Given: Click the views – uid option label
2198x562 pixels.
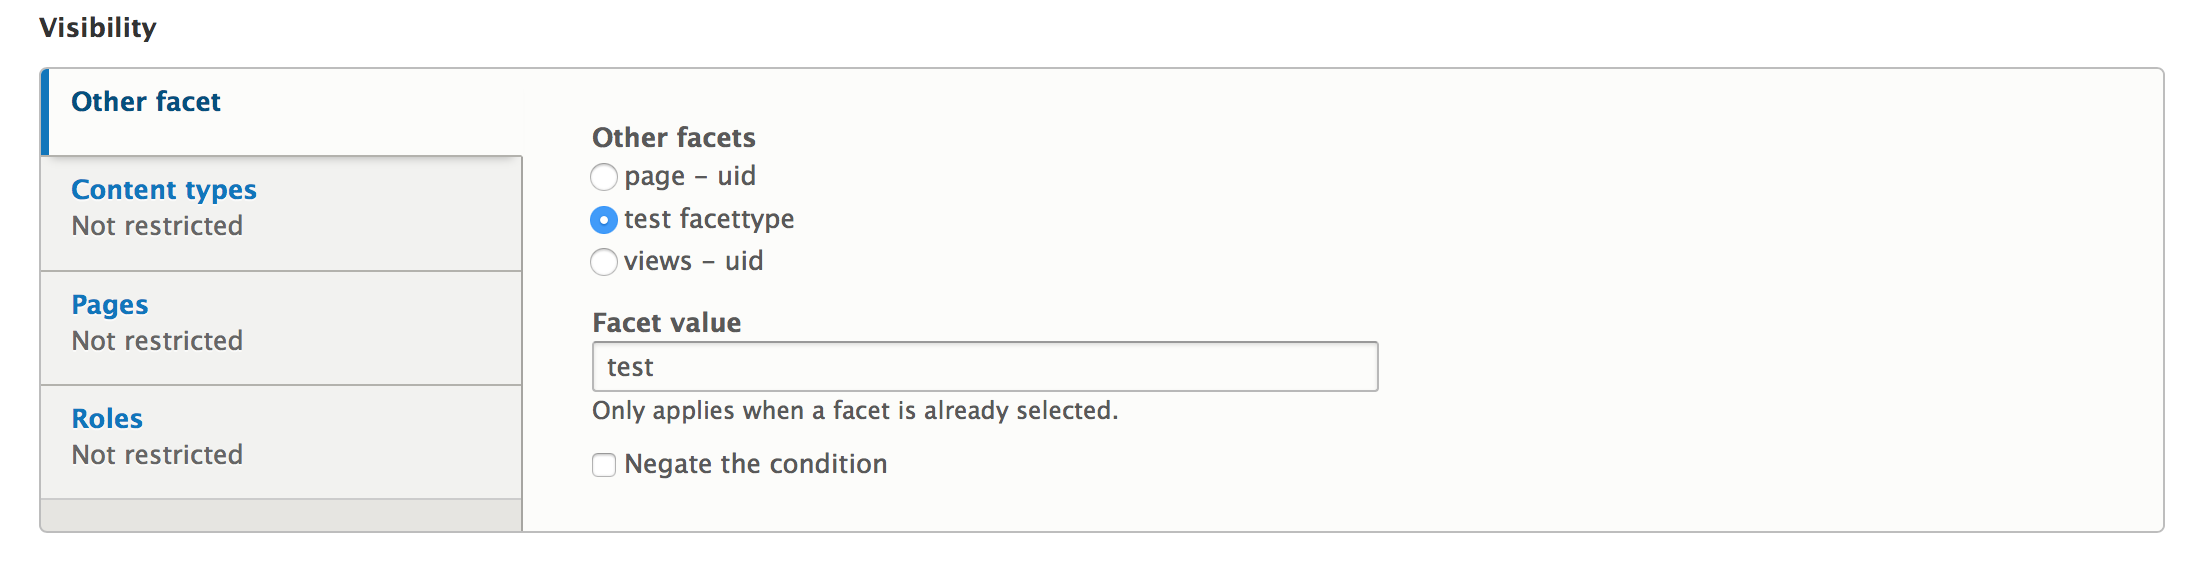Looking at the screenshot, I should (x=694, y=261).
